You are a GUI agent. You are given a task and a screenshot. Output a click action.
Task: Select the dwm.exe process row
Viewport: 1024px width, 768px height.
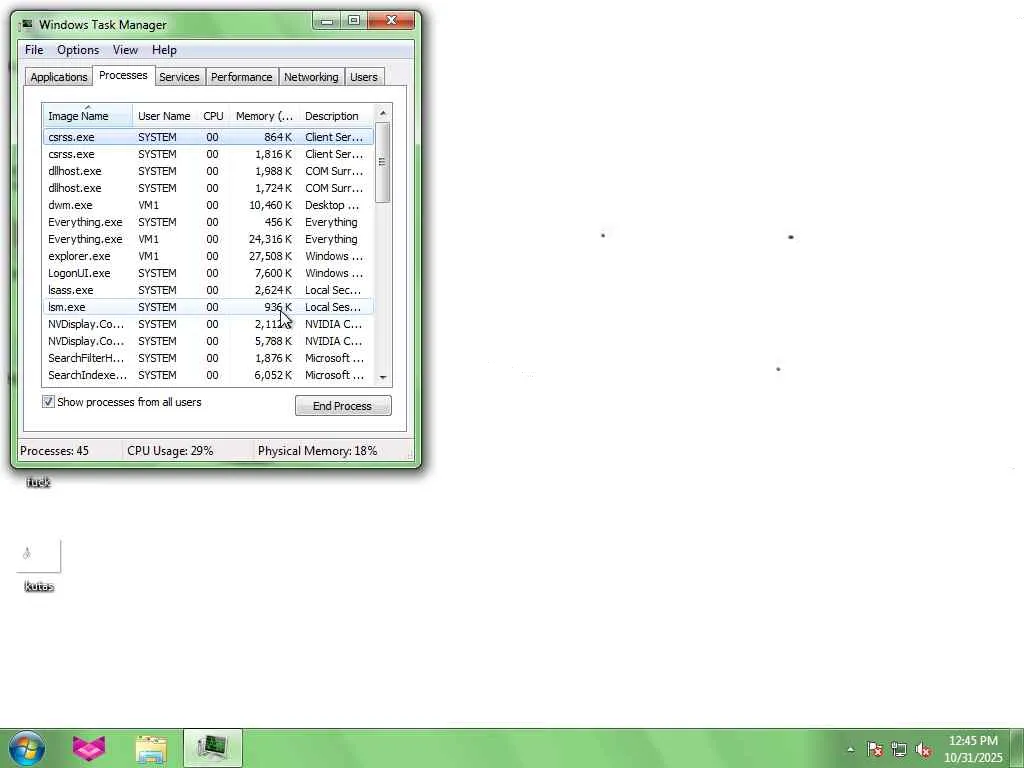pyautogui.click(x=208, y=205)
